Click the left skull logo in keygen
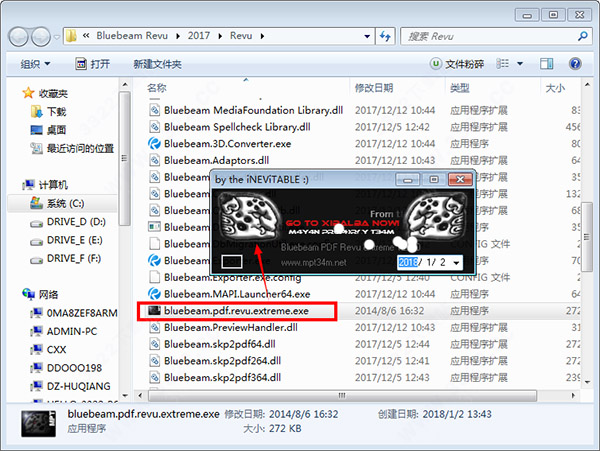Viewport: 600px width, 451px height. click(x=249, y=215)
